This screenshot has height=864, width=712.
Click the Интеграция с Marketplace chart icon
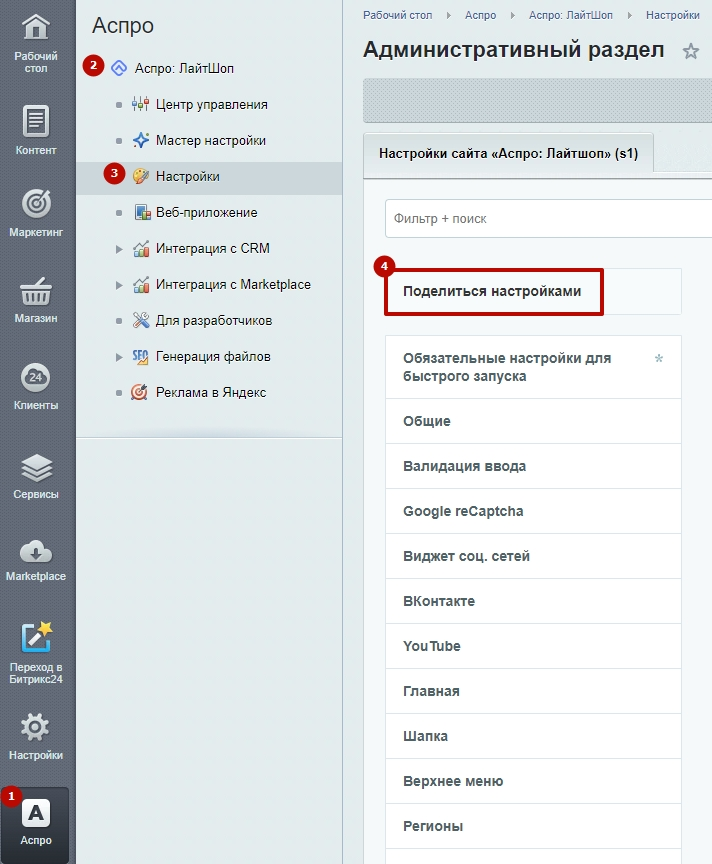(141, 284)
